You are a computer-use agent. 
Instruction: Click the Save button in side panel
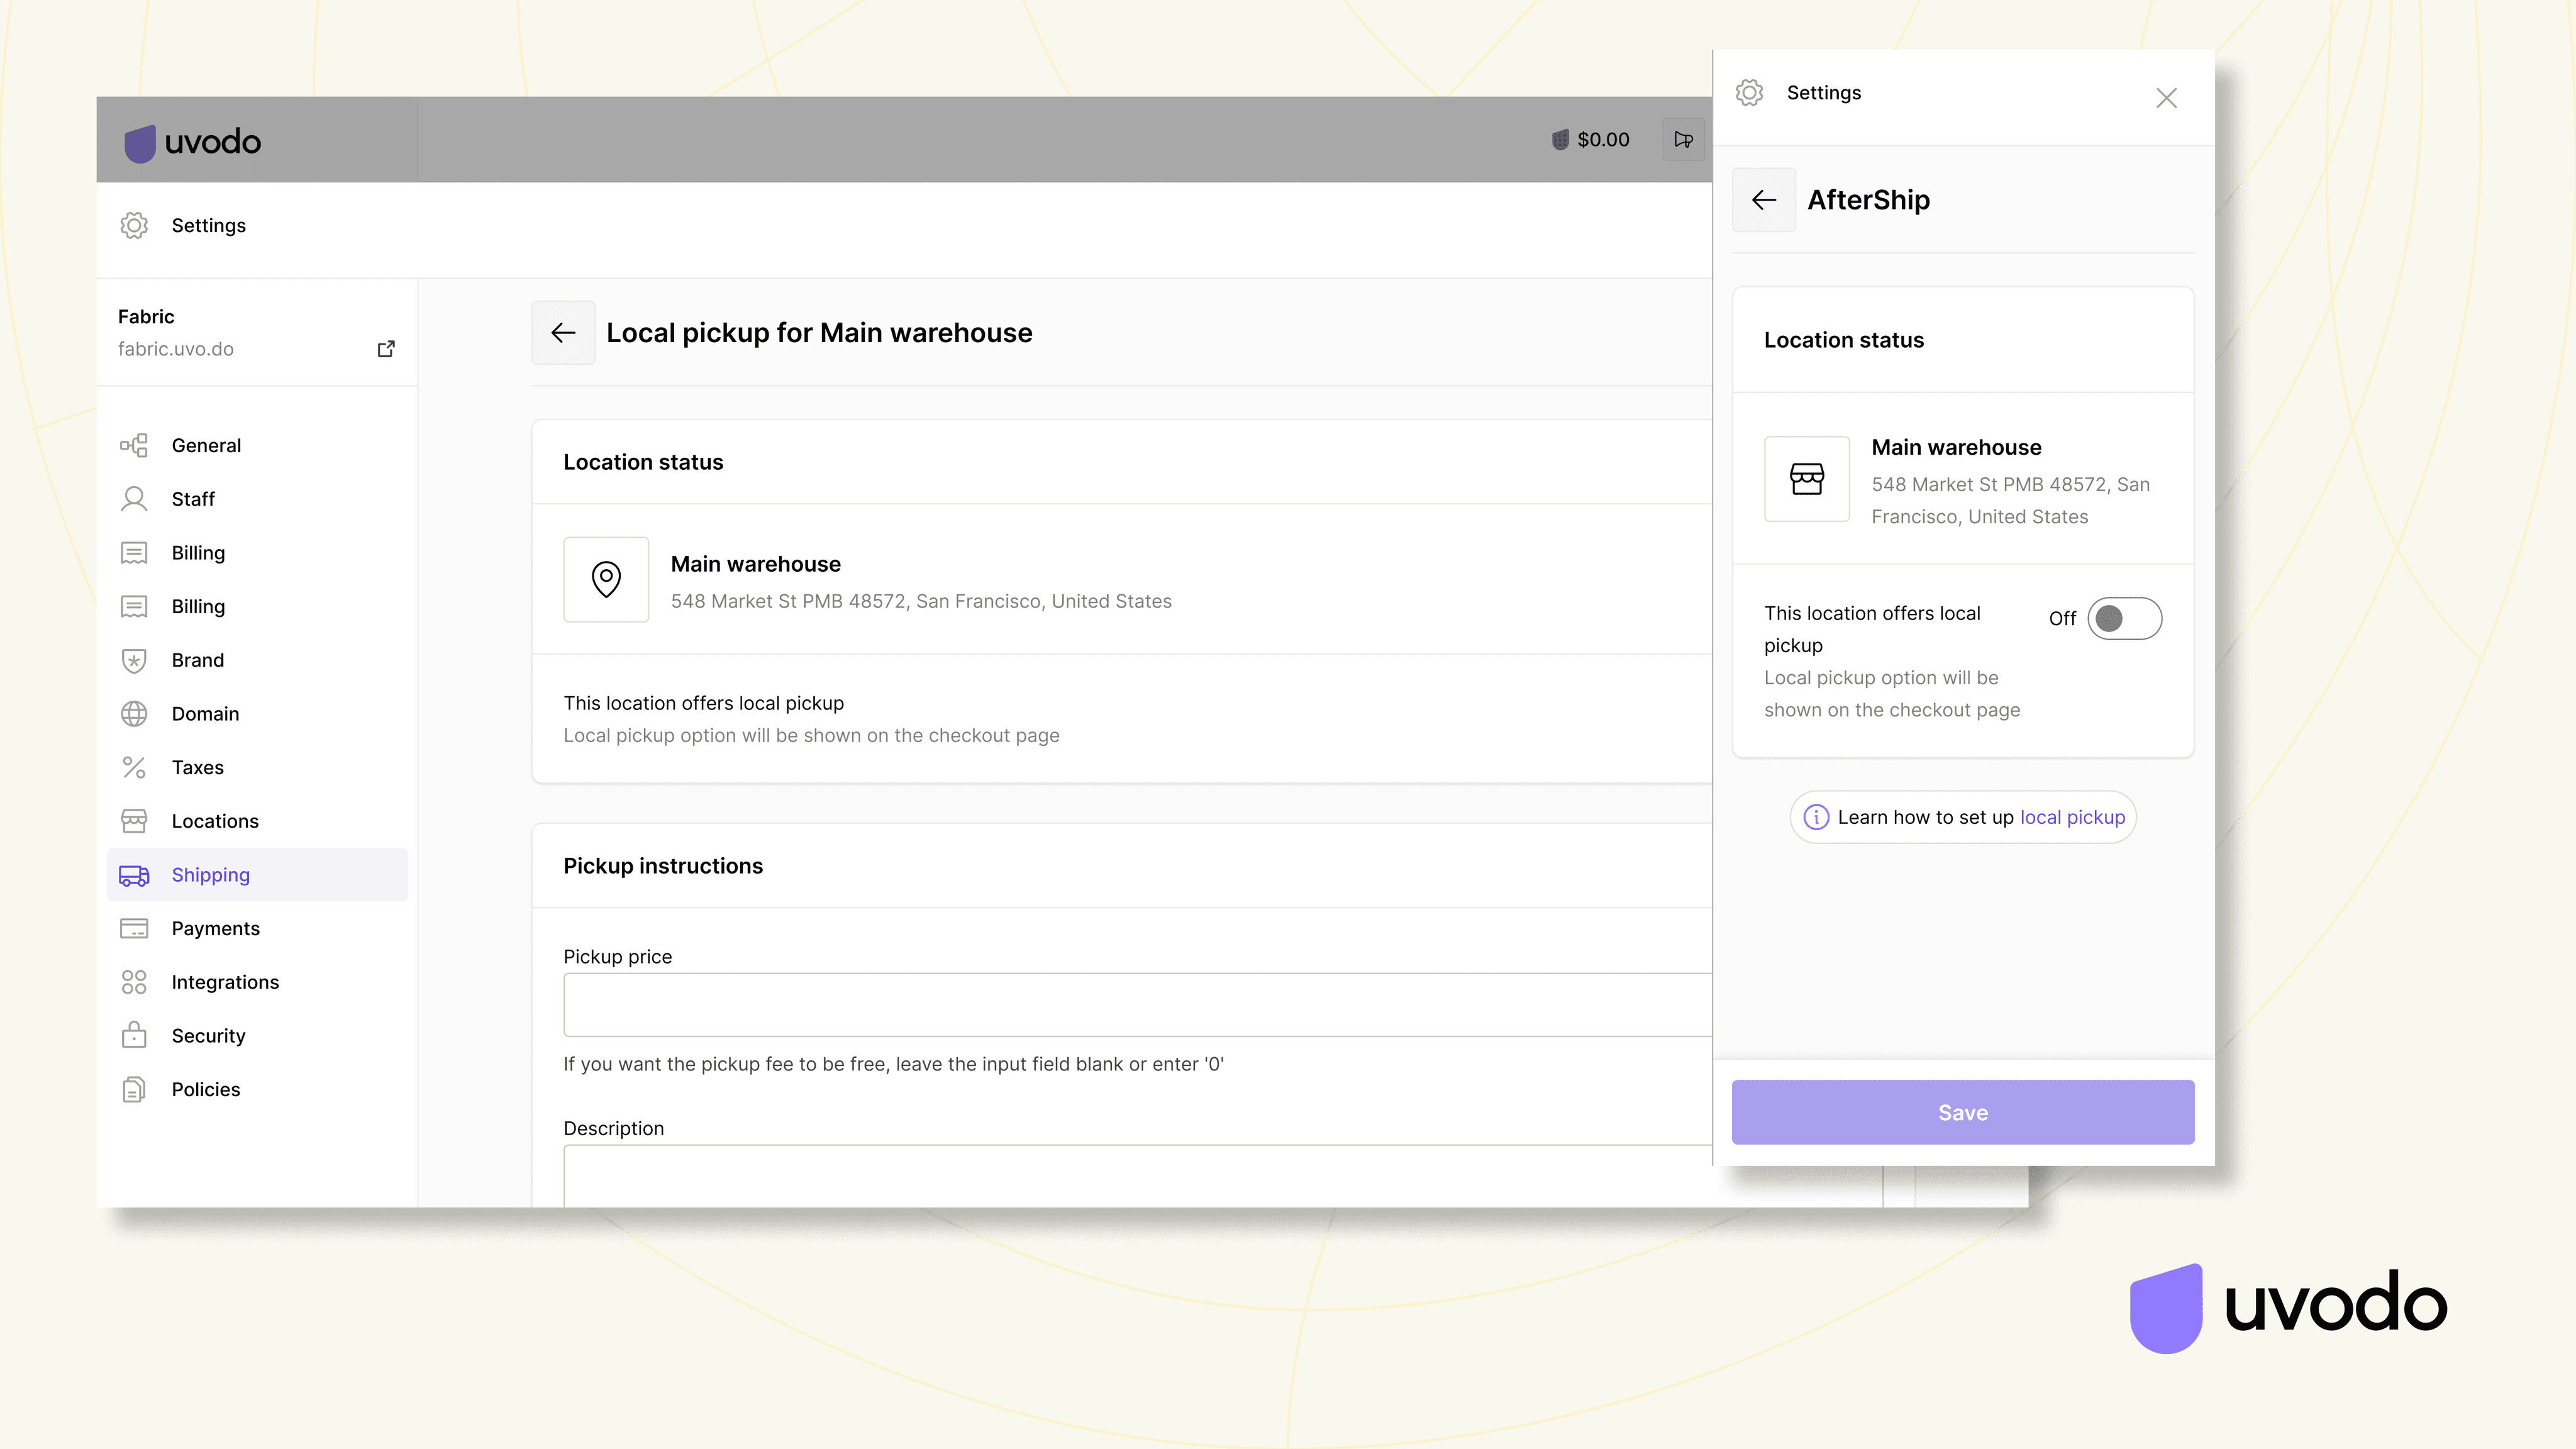pyautogui.click(x=1962, y=1112)
